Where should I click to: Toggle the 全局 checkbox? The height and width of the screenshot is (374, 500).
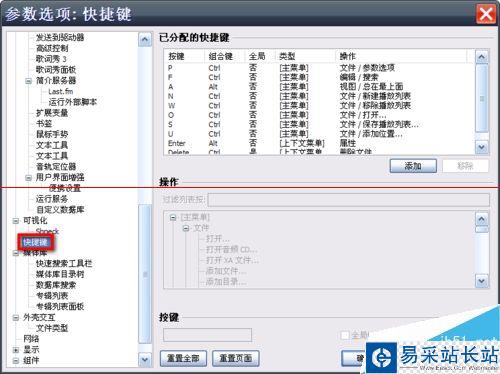345,335
